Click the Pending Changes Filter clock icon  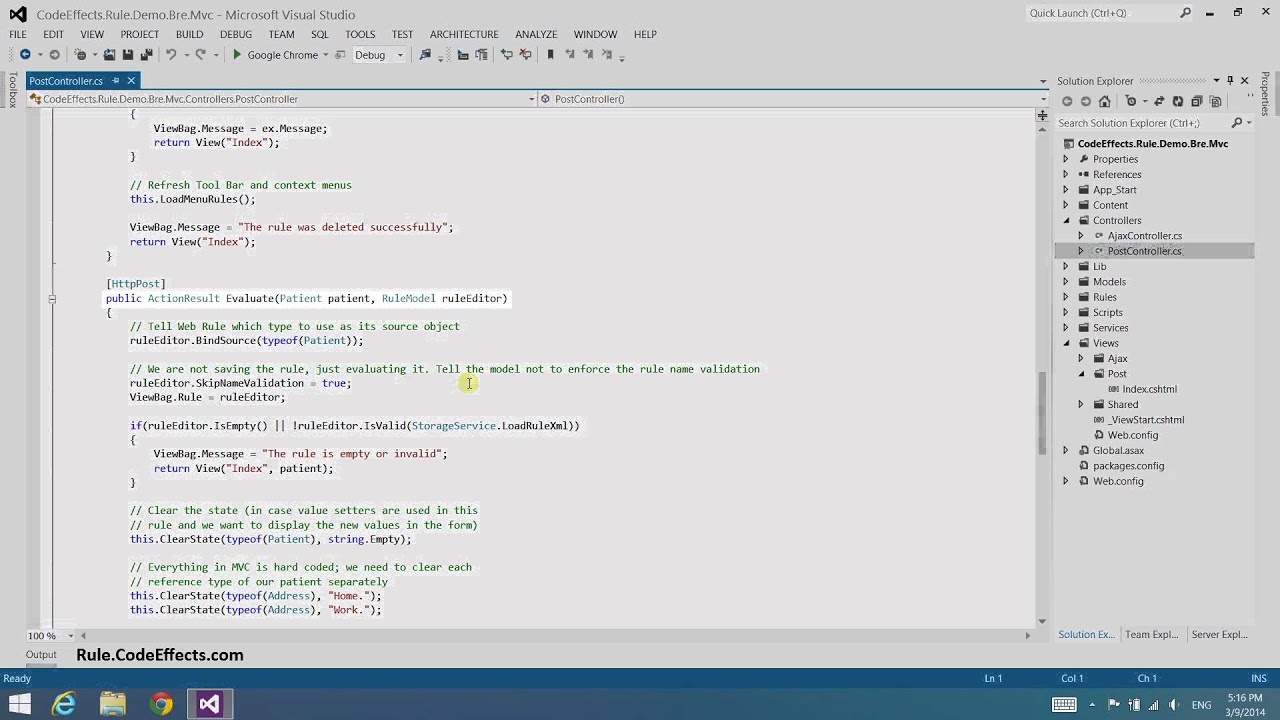[1131, 101]
